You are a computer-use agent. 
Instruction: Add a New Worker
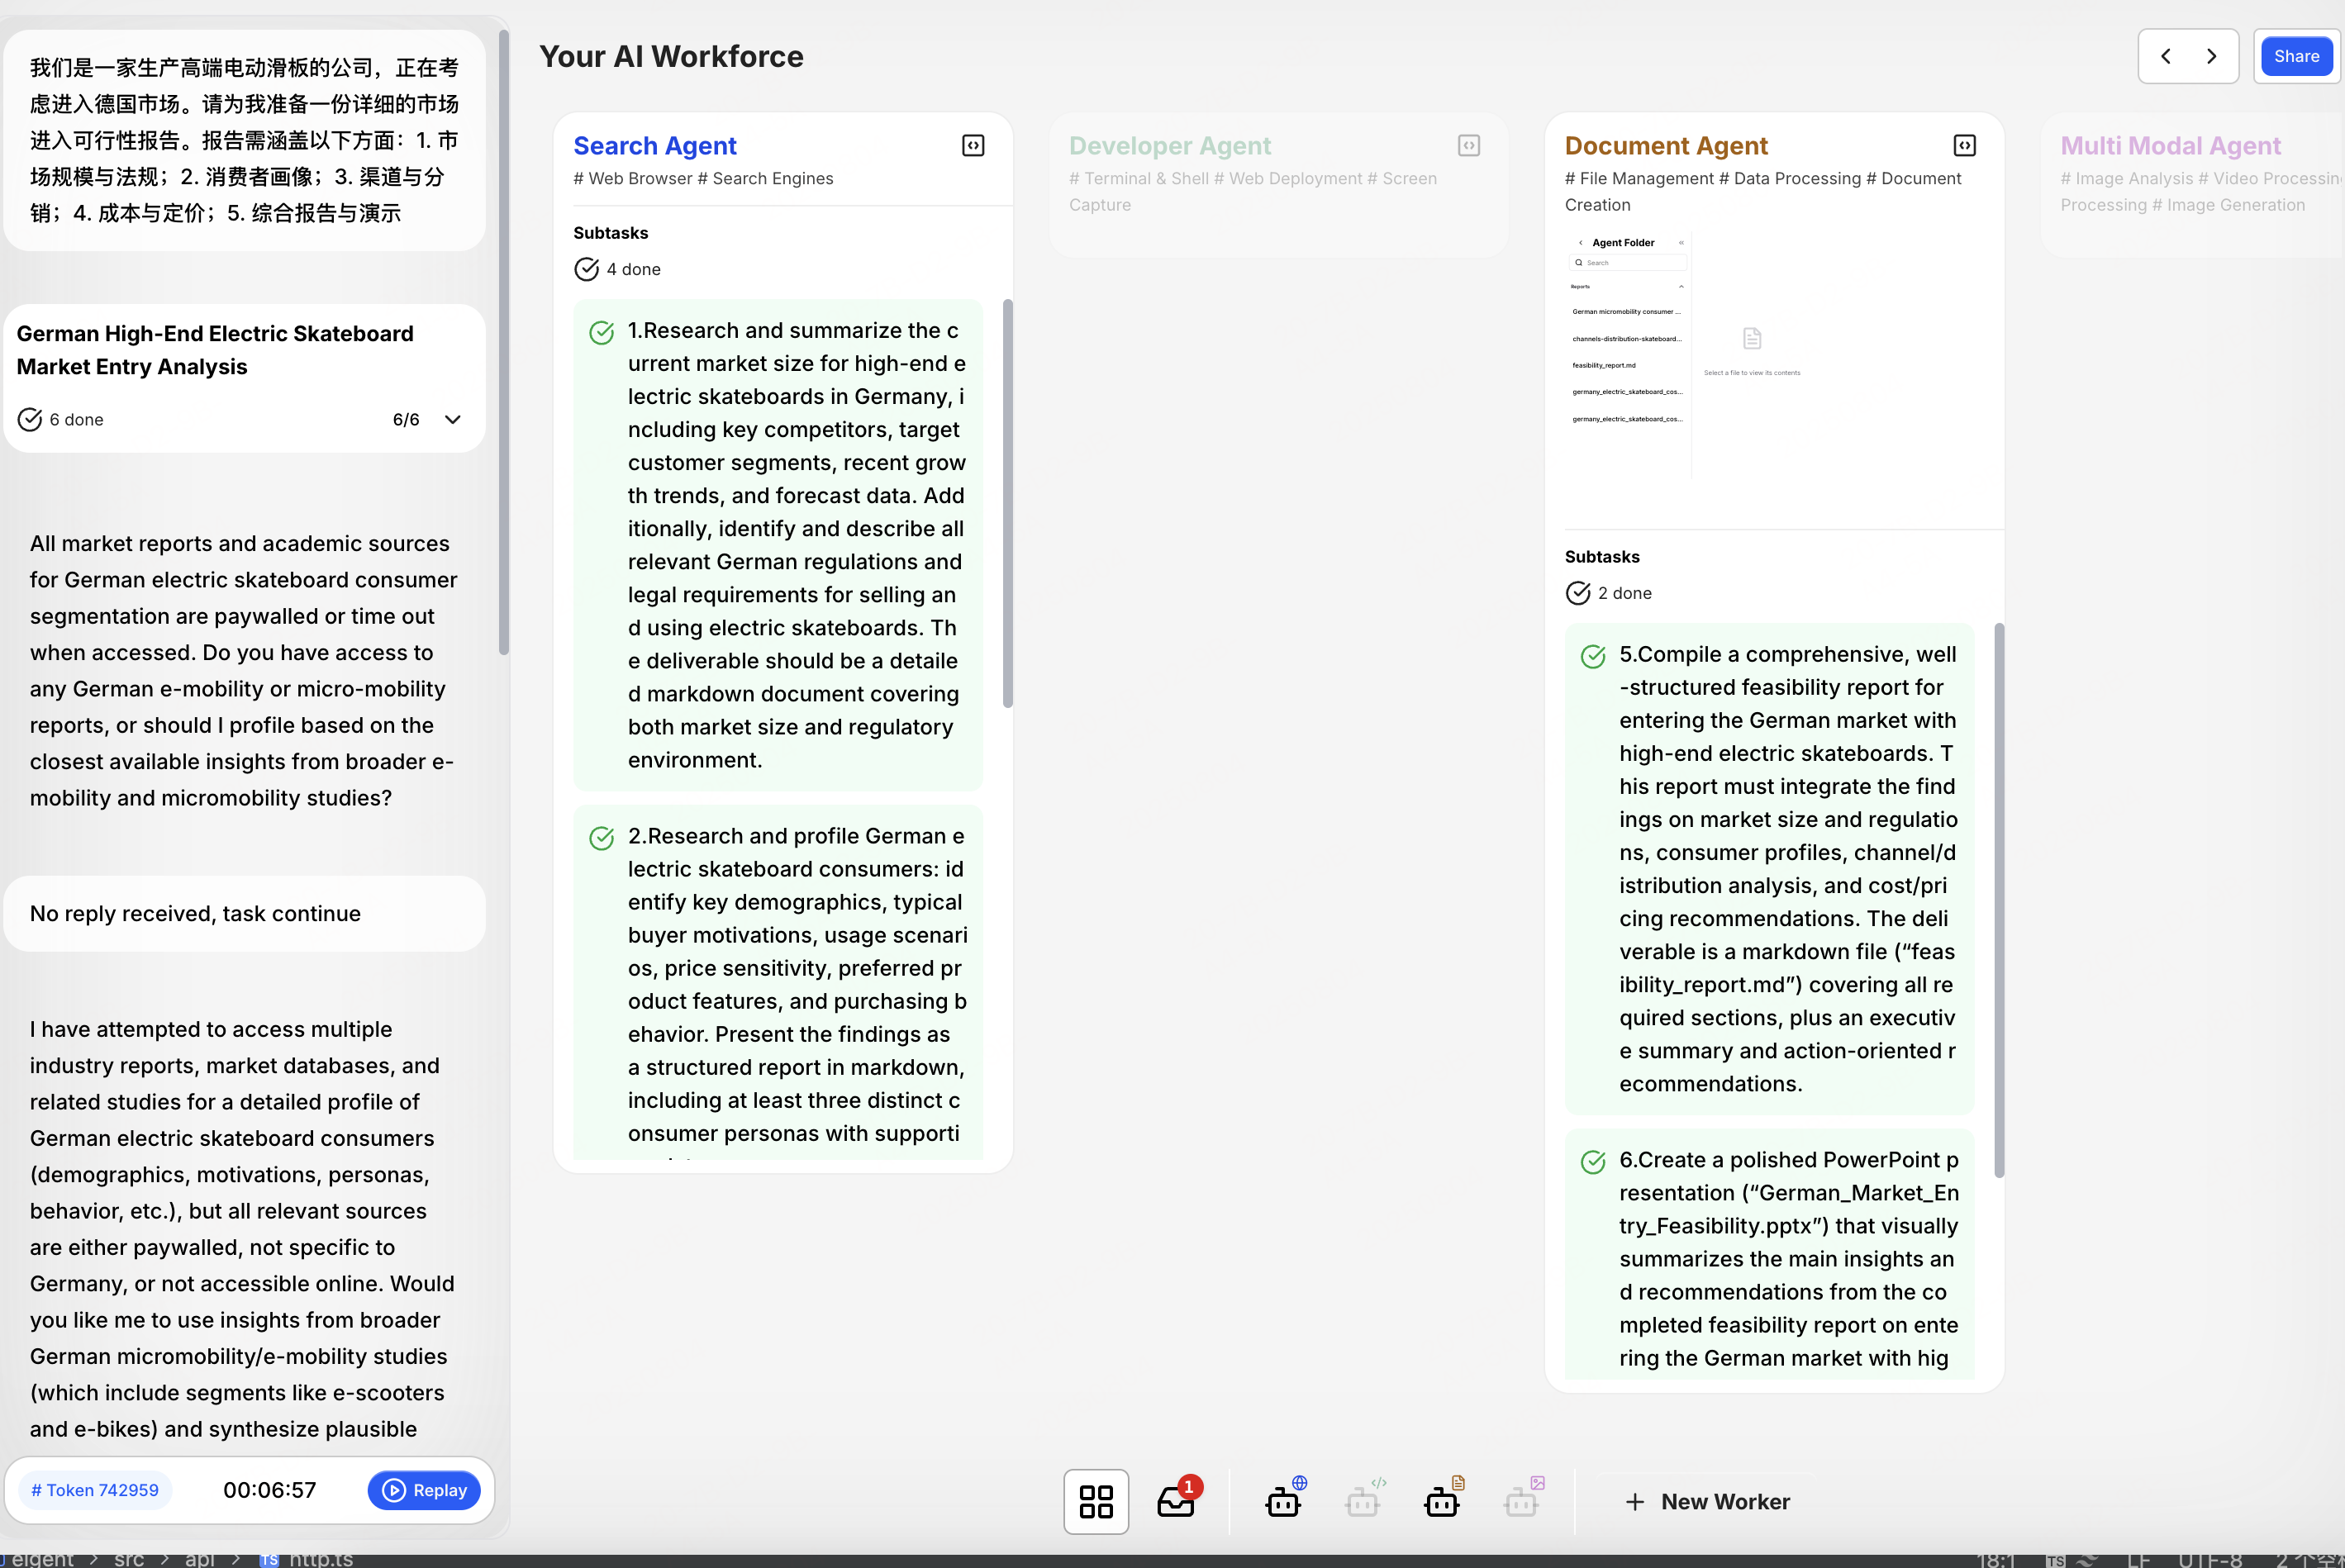click(1707, 1501)
